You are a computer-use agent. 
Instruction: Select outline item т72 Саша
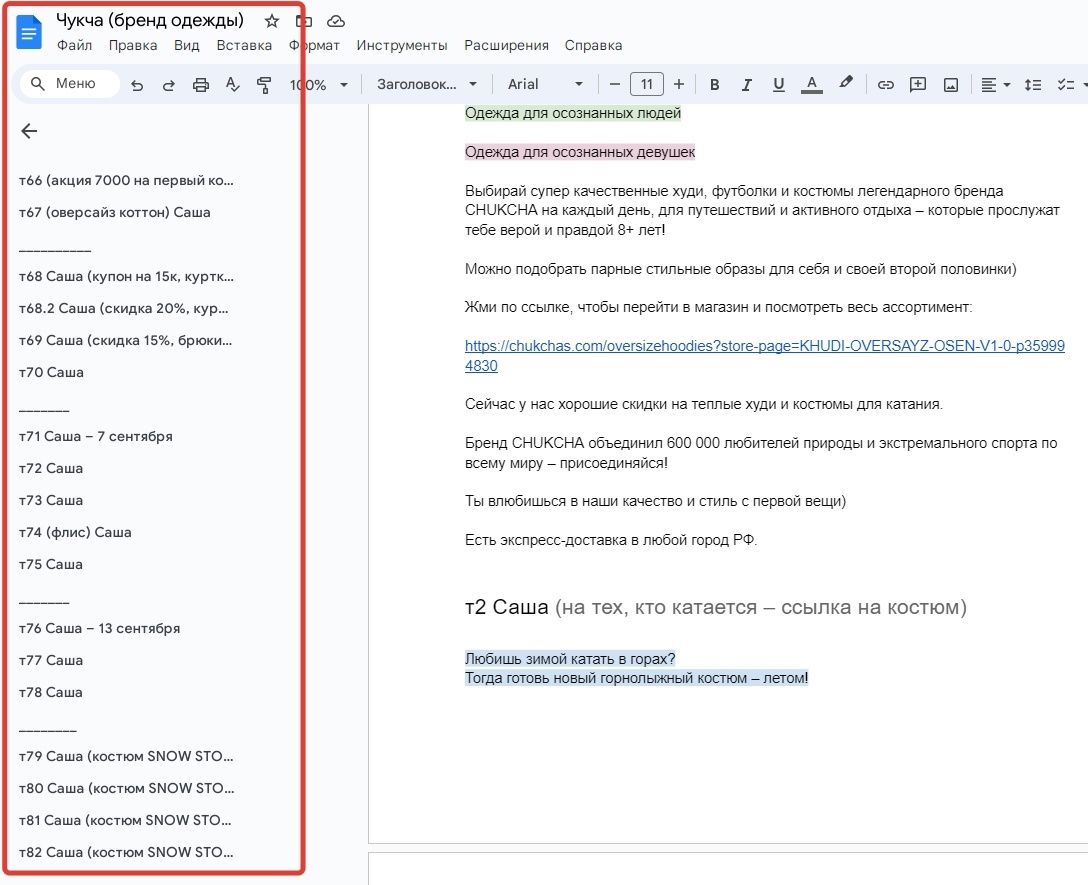pyautogui.click(x=51, y=469)
